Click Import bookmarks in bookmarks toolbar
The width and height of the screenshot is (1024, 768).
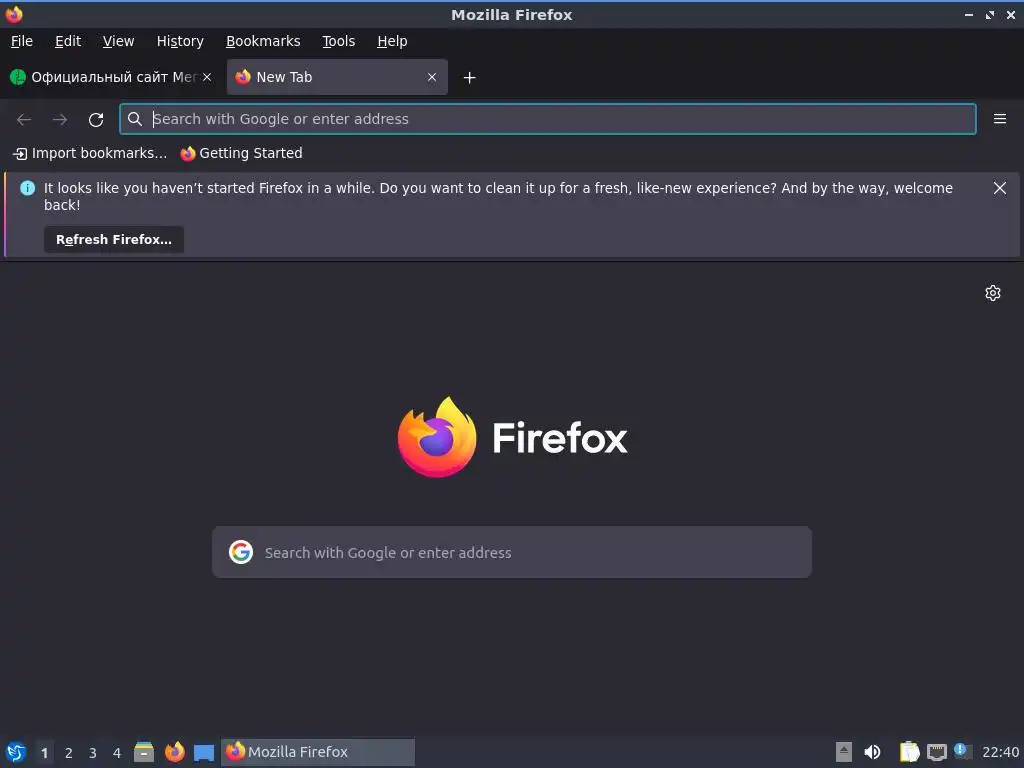(x=90, y=153)
